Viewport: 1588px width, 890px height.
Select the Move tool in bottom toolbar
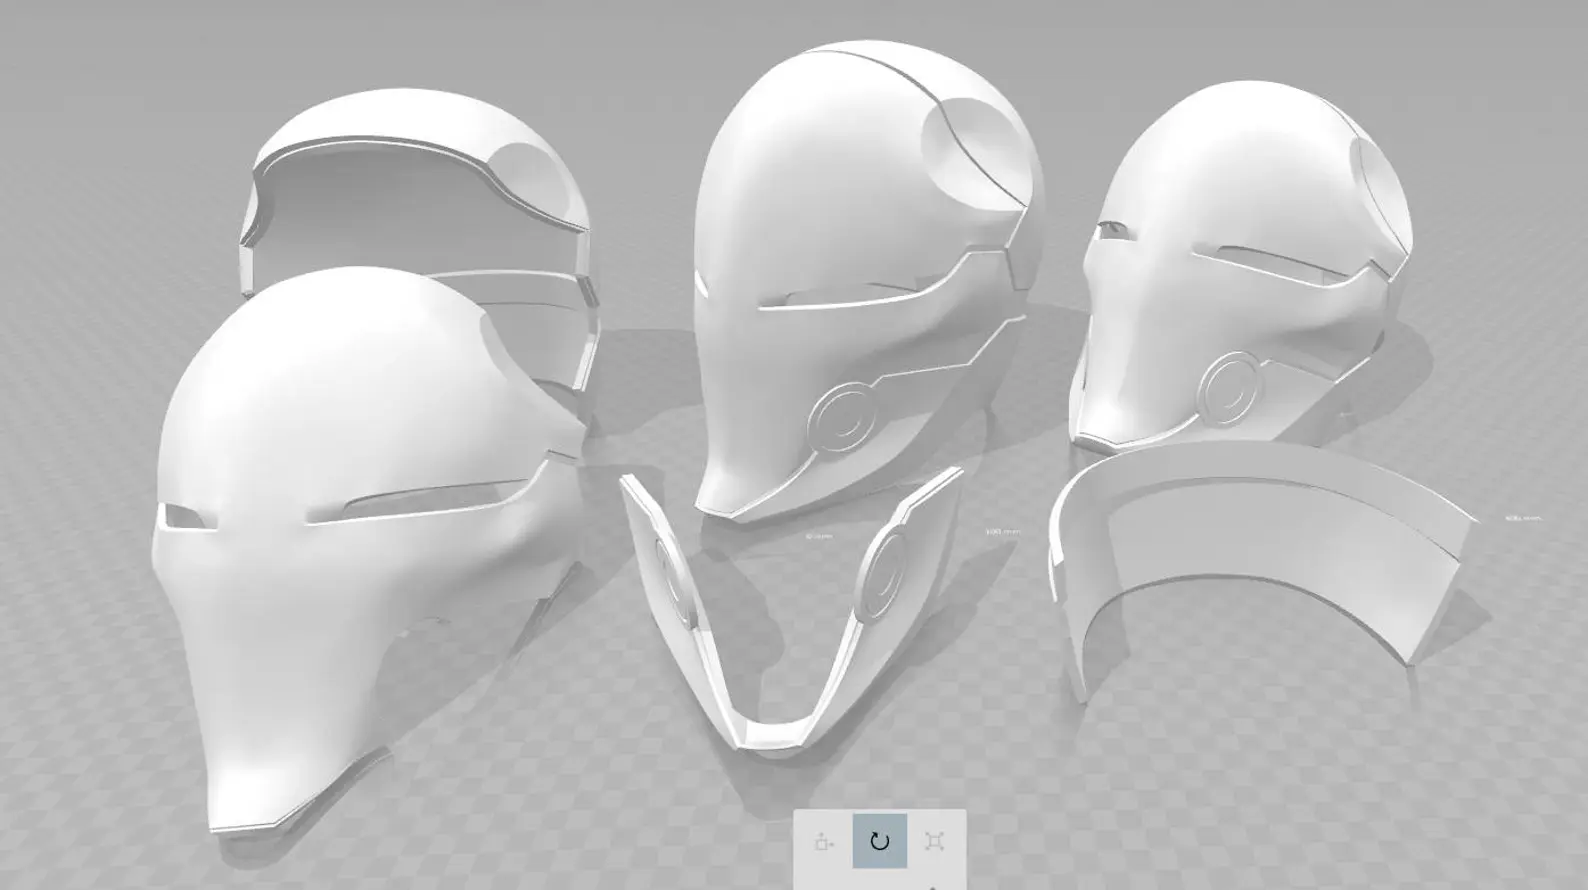[824, 841]
